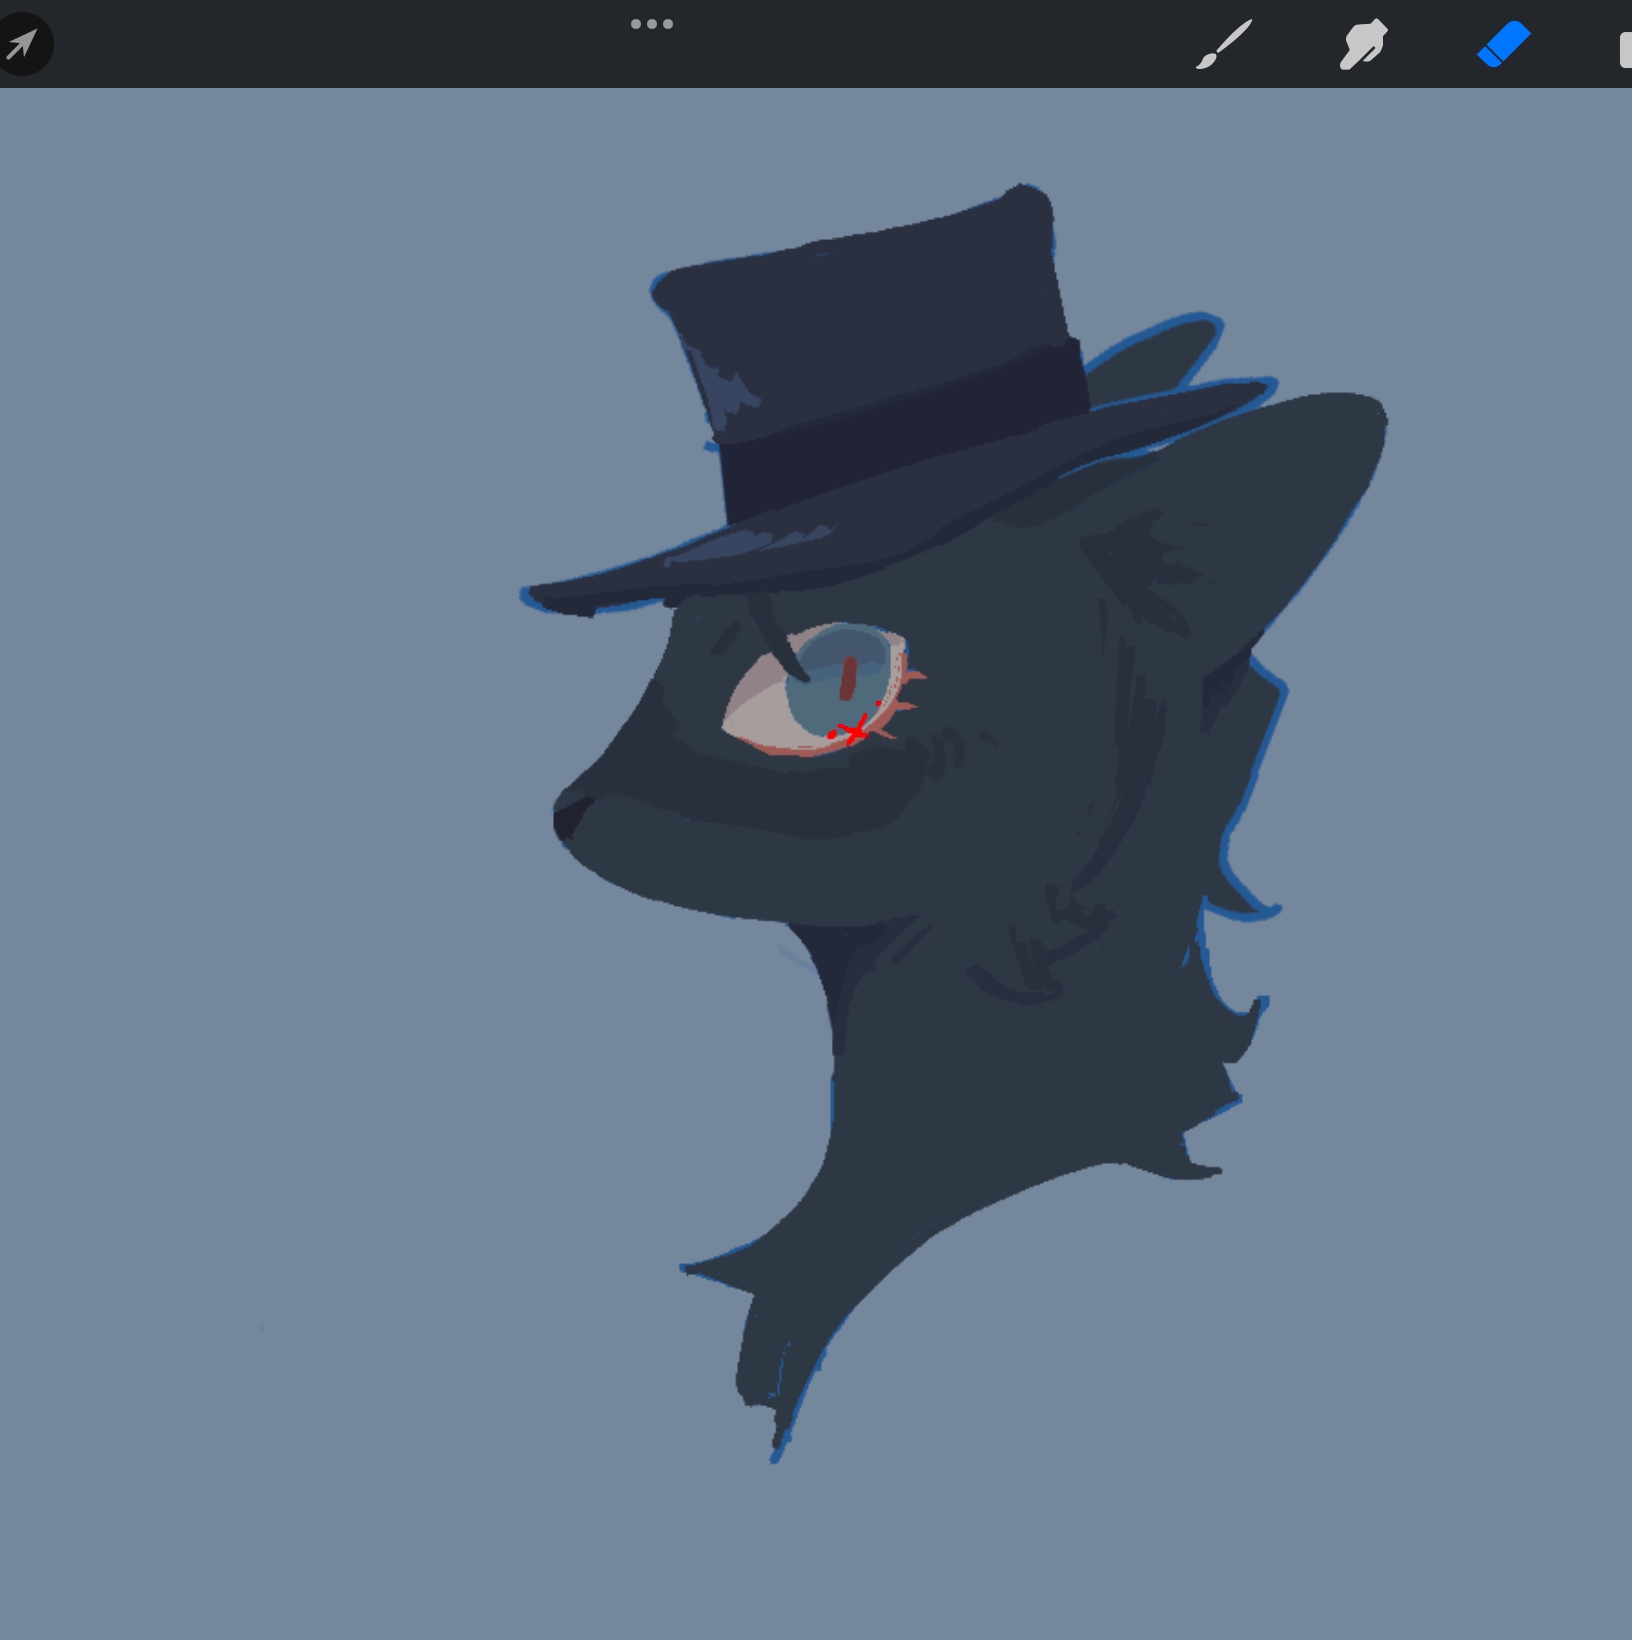Click the cat's neck fur area
The width and height of the screenshot is (1632, 1640).
[1000, 1080]
